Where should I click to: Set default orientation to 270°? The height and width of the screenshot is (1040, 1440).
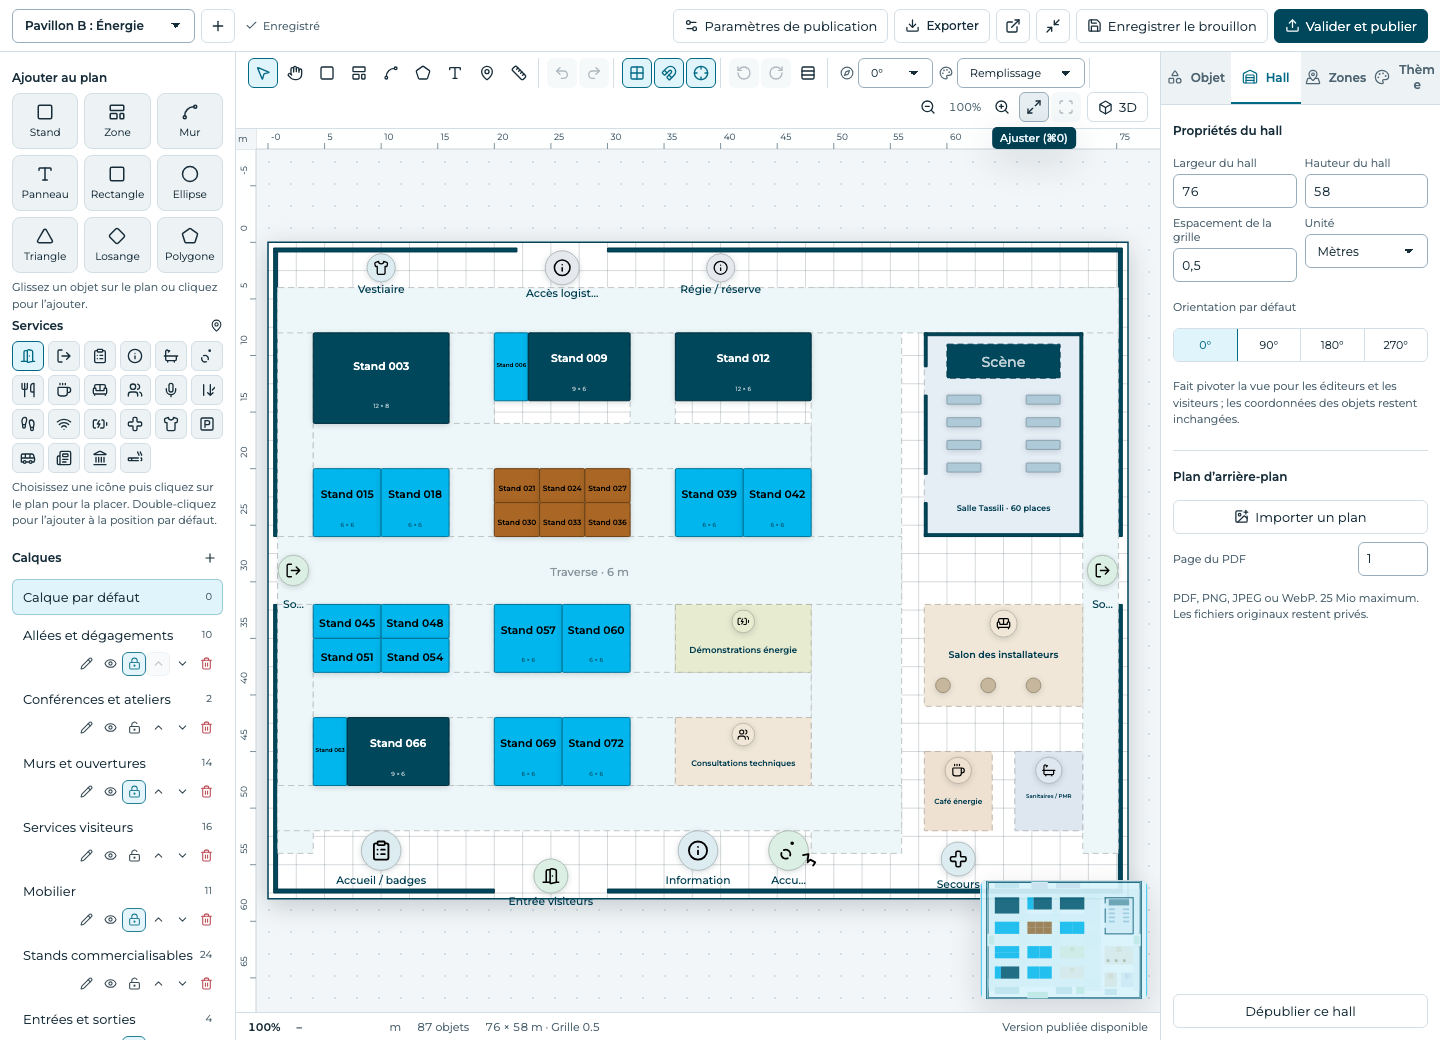coord(1395,345)
